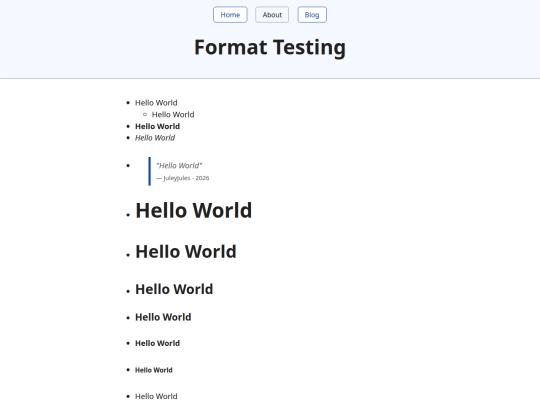Click the bold Hello World list item

(157, 126)
